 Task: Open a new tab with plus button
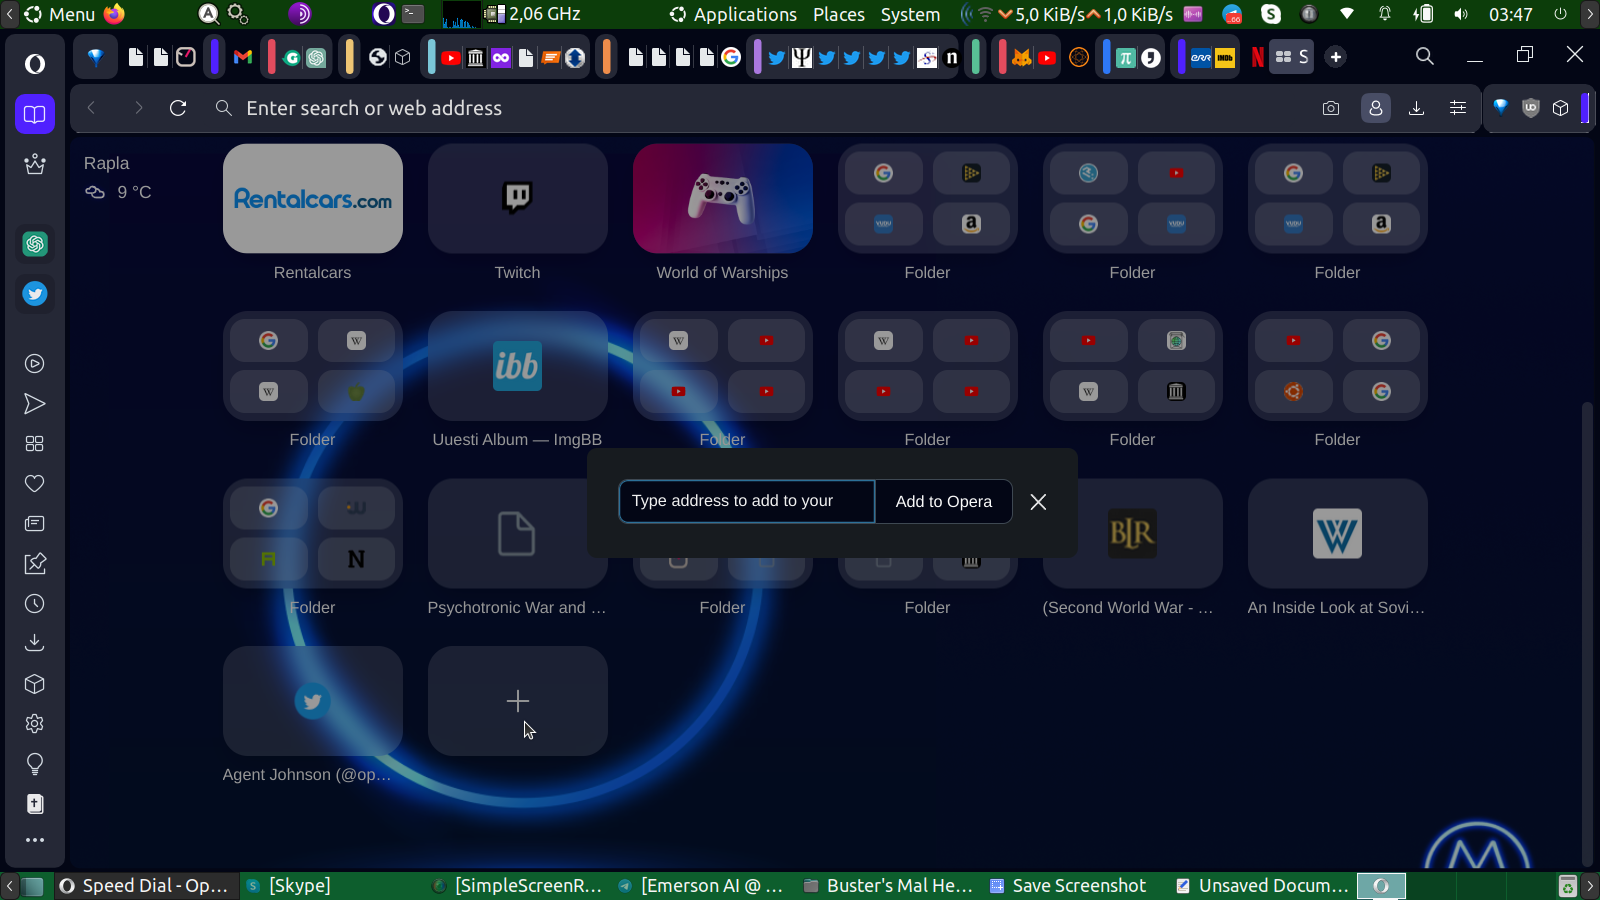pos(1336,57)
